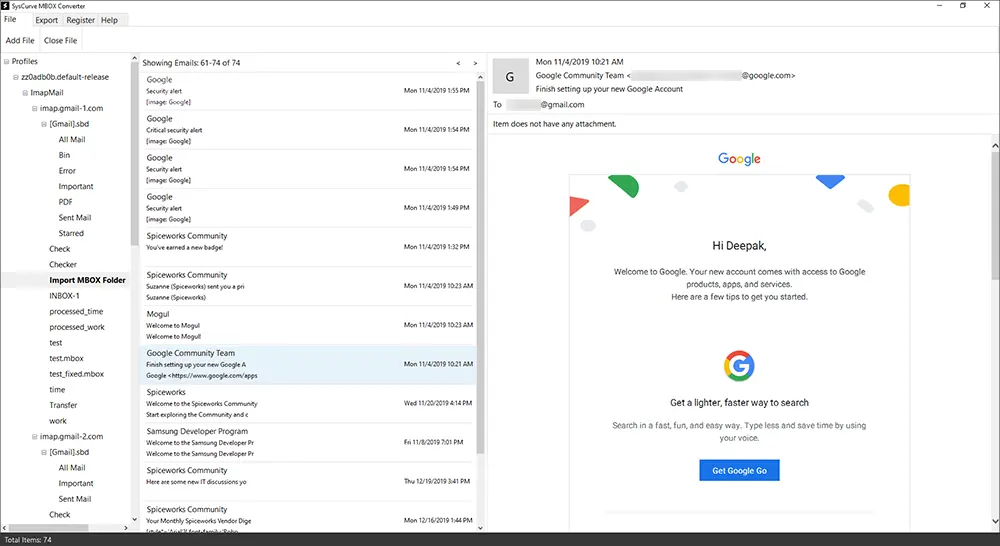Open Spiceworks Welcome to the Community email
Screen dimensions: 1000x546
(308, 403)
